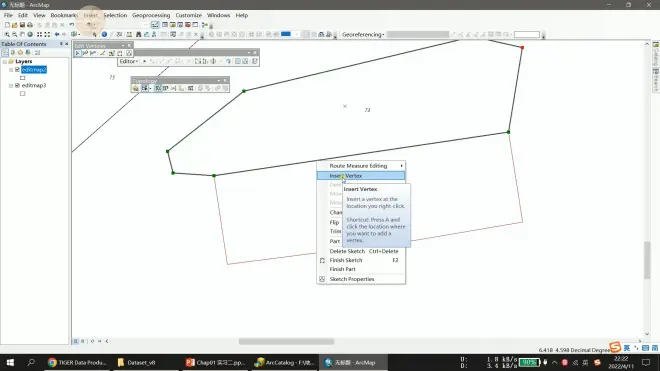This screenshot has width=660, height=371.
Task: Open the Georeferencing dropdown menu
Action: (363, 35)
